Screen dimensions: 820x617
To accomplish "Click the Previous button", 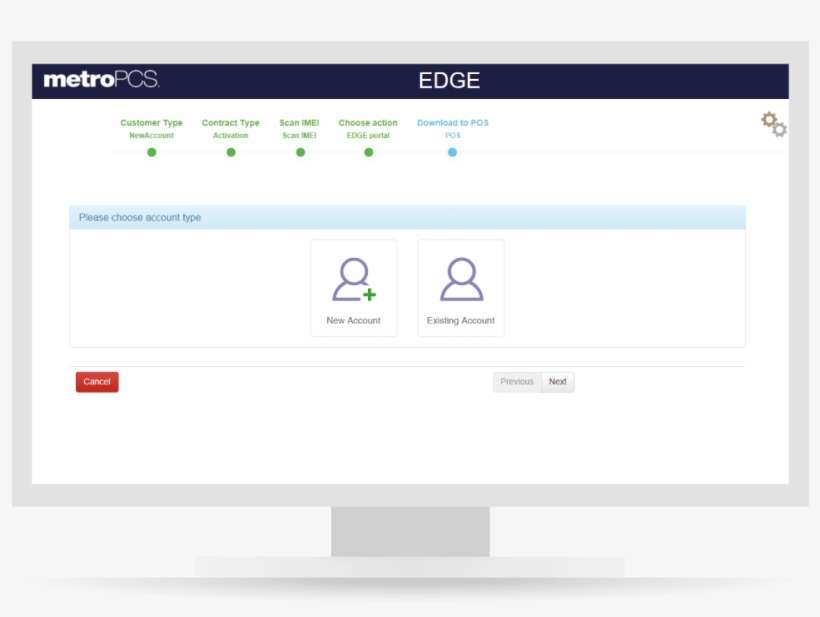I will pyautogui.click(x=516, y=382).
